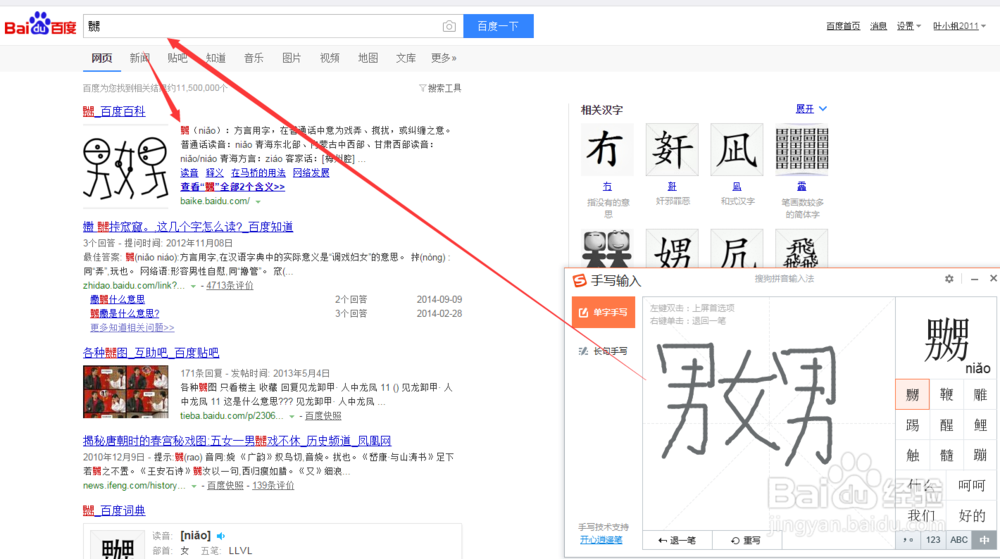Click the 笔画数较多的简体字 tile
The height and width of the screenshot is (559, 1000).
[802, 150]
